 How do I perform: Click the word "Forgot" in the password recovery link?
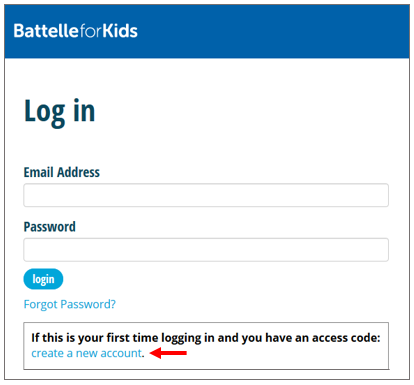click(x=41, y=304)
